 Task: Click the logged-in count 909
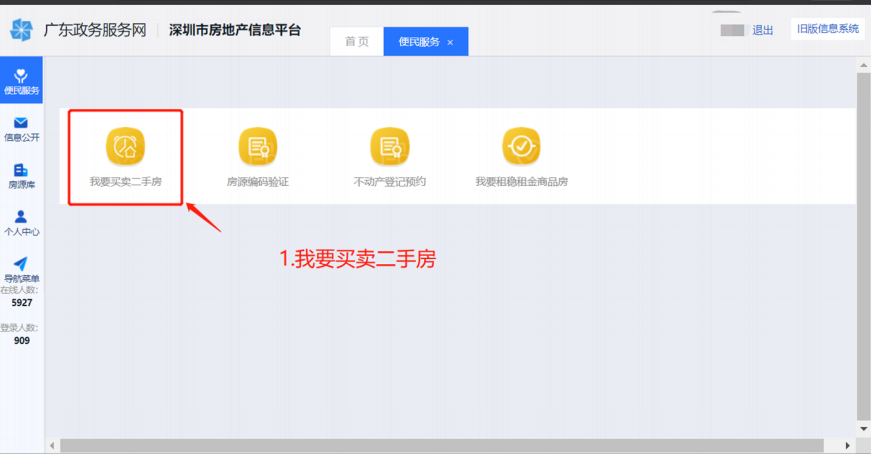click(22, 341)
